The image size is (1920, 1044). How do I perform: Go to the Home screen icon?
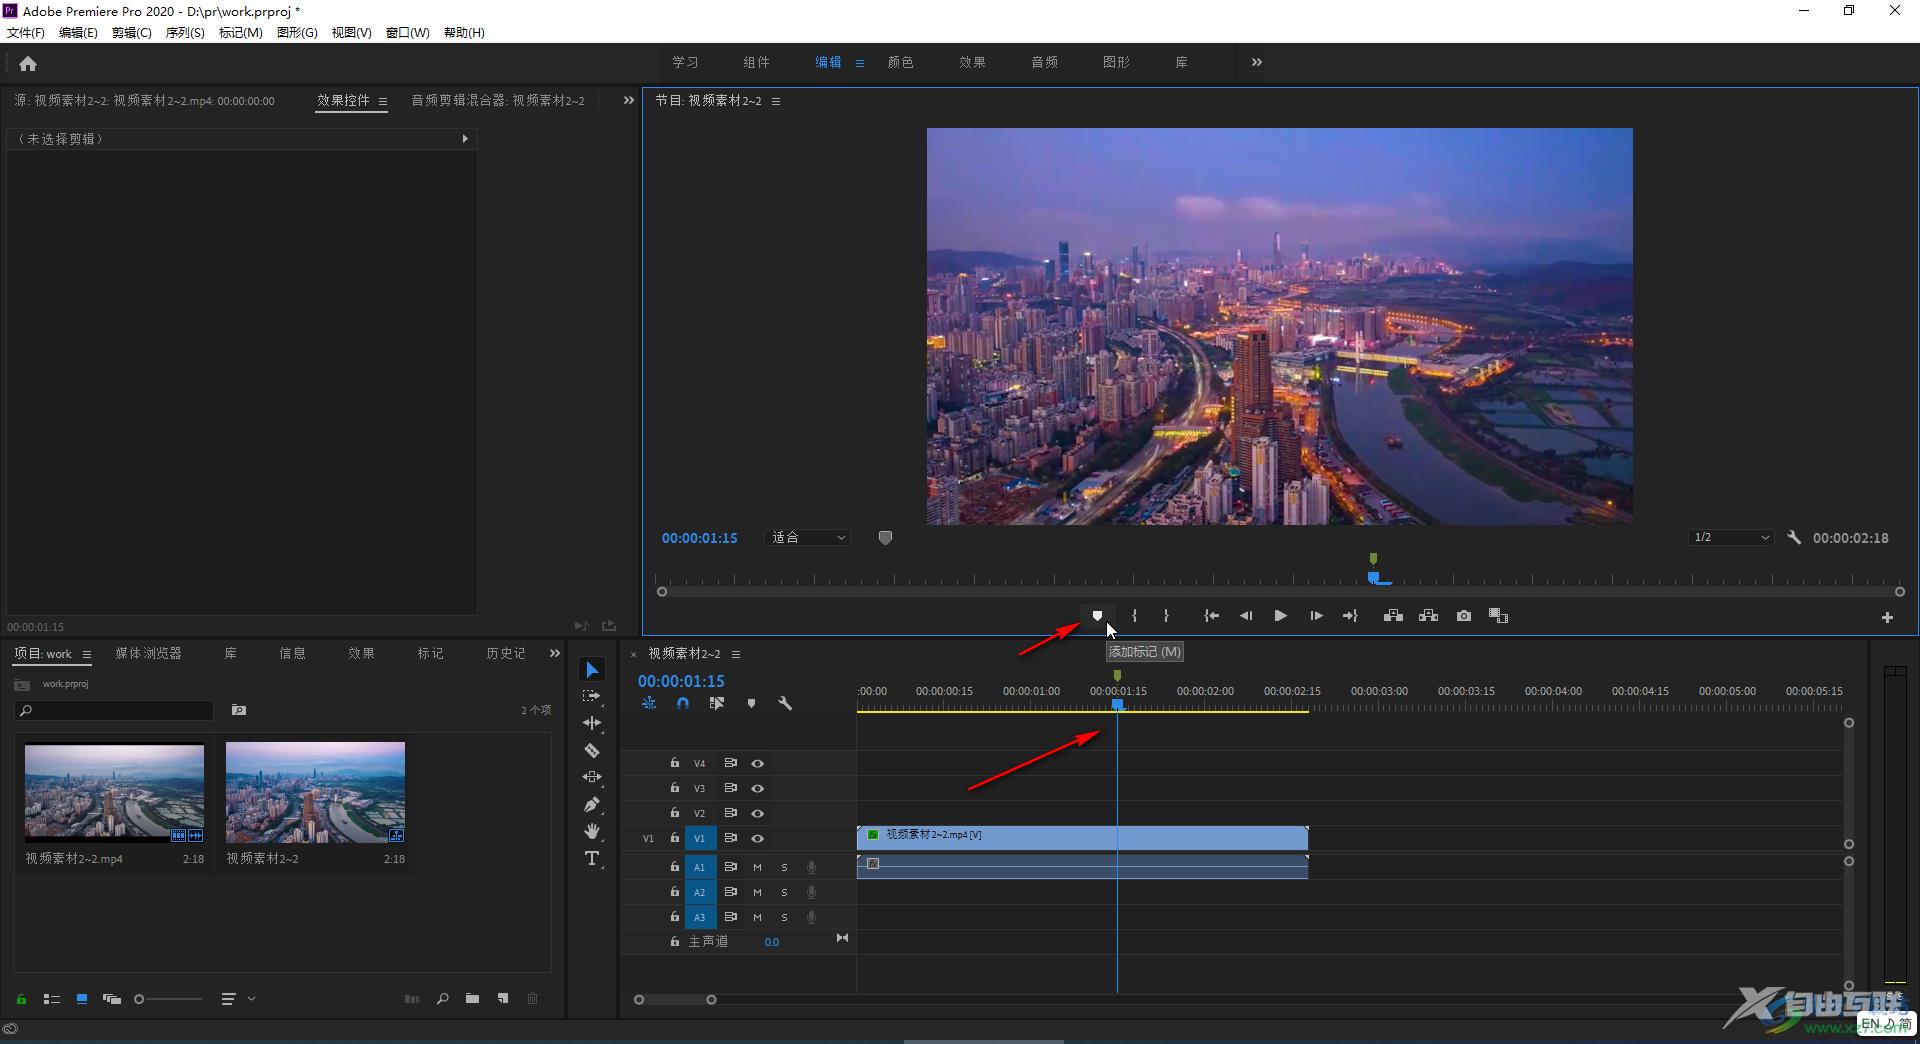click(28, 64)
